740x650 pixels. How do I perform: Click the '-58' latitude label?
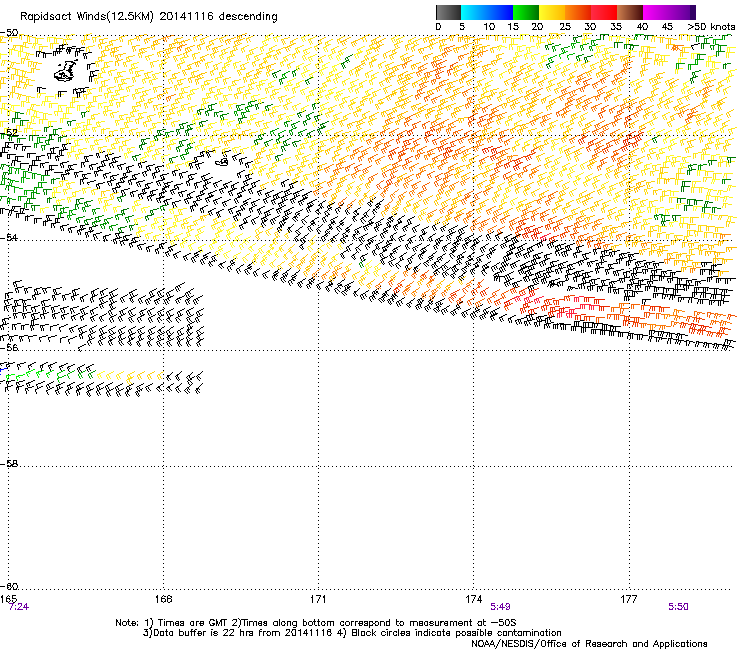pyautogui.click(x=9, y=464)
